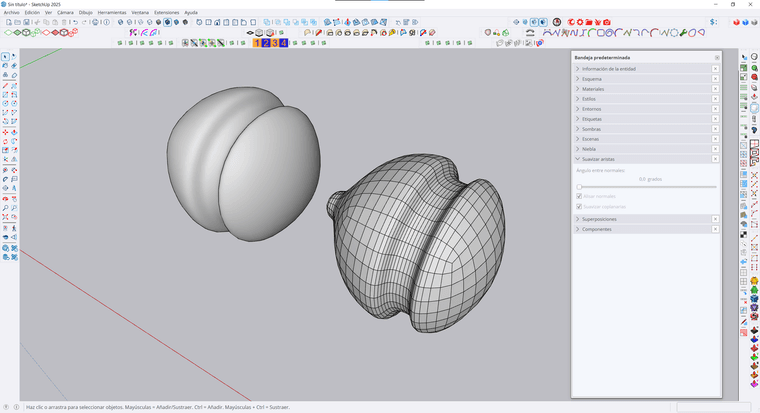The width and height of the screenshot is (760, 413).
Task: Click the green wrench curve tool icon
Action: click(683, 32)
